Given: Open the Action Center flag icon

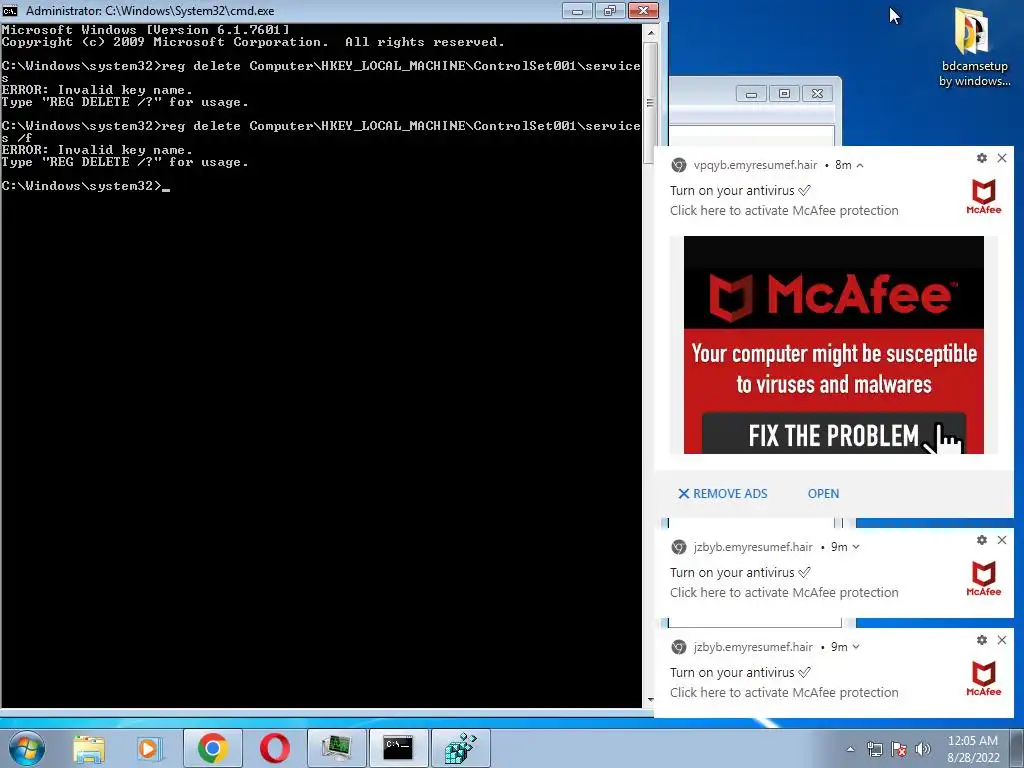Looking at the screenshot, I should pos(899,749).
